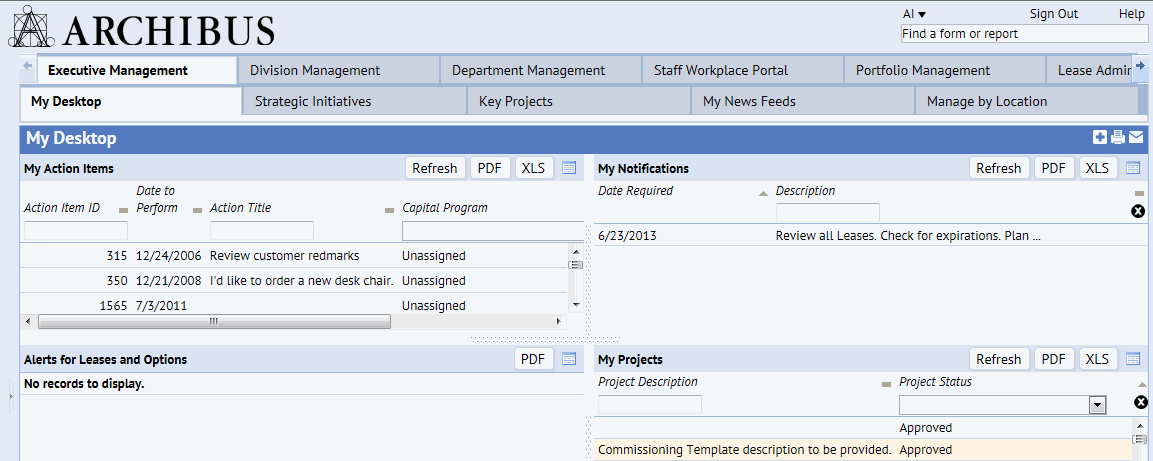Sort Project Status column arrow

tap(1141, 385)
